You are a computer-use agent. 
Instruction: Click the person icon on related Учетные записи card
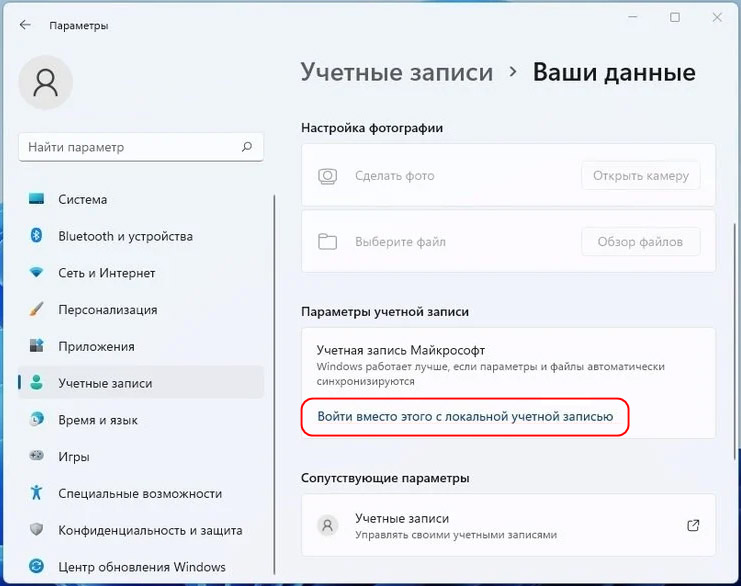pos(327,525)
